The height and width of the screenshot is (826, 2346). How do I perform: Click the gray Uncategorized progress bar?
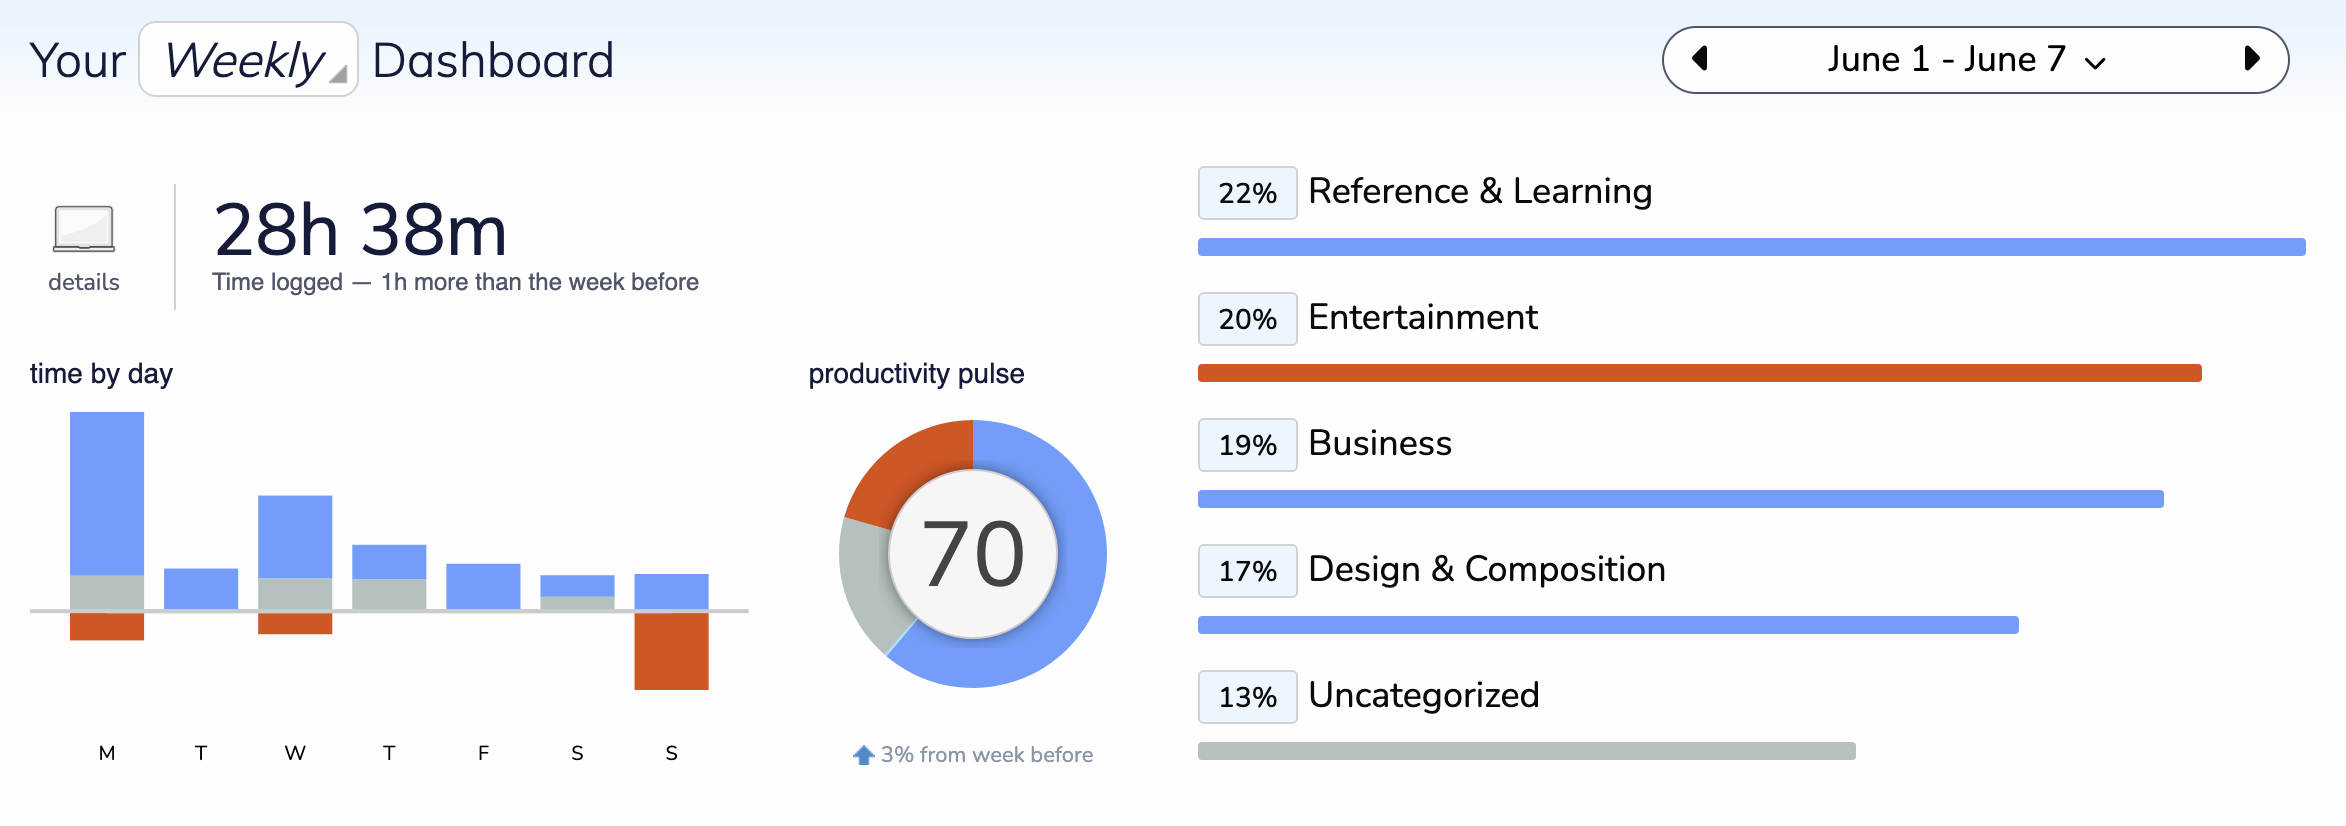click(x=1527, y=751)
